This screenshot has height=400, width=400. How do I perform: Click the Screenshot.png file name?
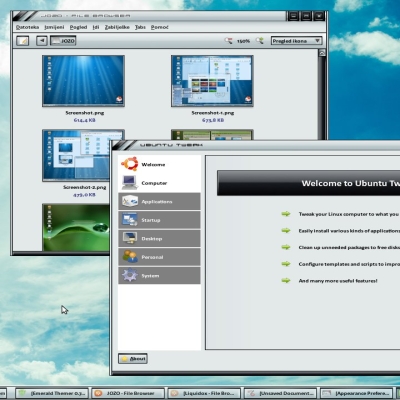[85, 113]
